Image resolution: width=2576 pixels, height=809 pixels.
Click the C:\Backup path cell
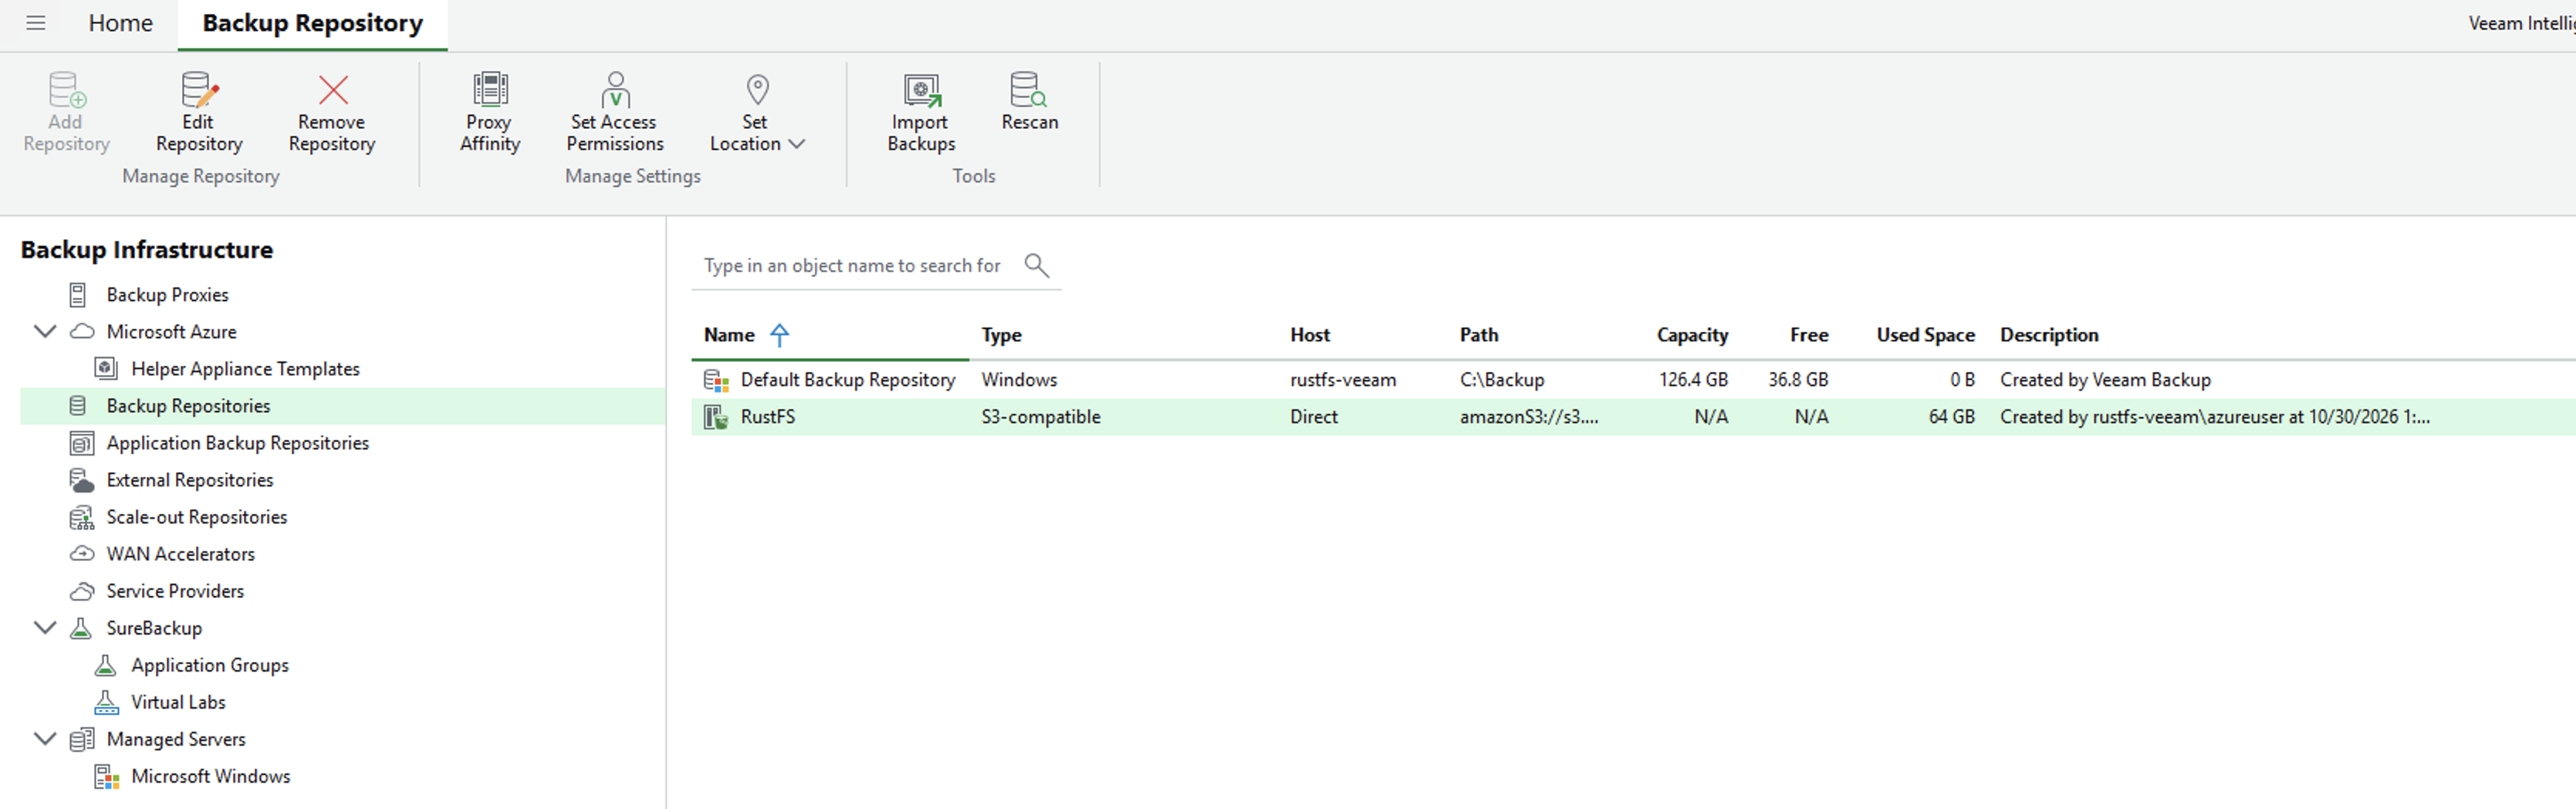1501,380
